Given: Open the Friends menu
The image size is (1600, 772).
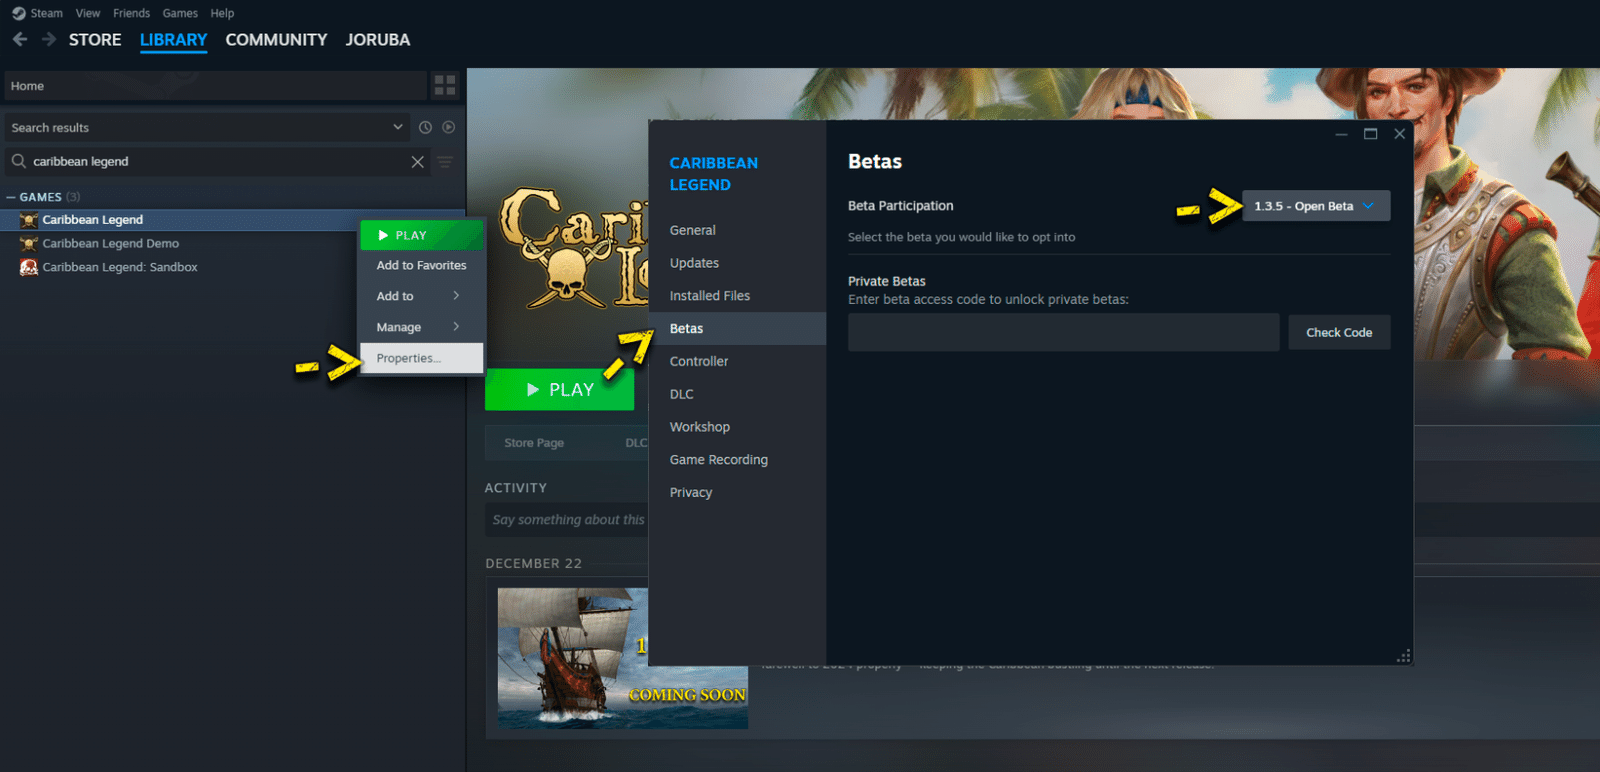Looking at the screenshot, I should [131, 13].
